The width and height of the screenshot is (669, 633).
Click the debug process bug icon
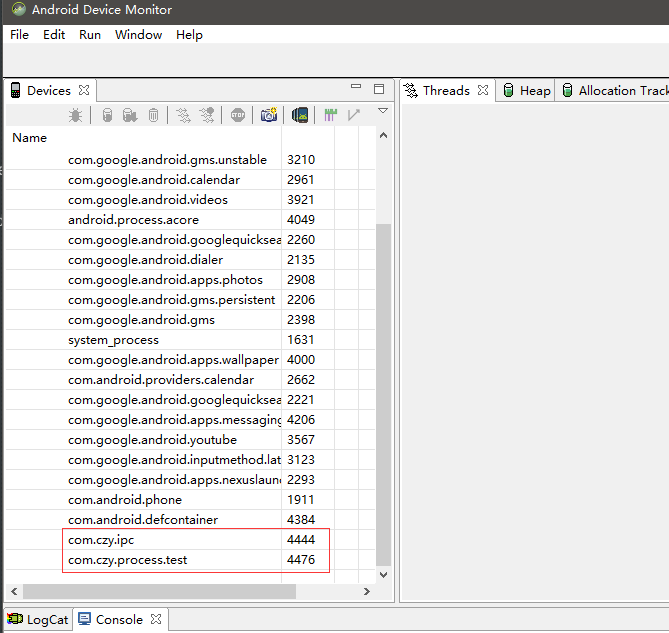coord(75,115)
